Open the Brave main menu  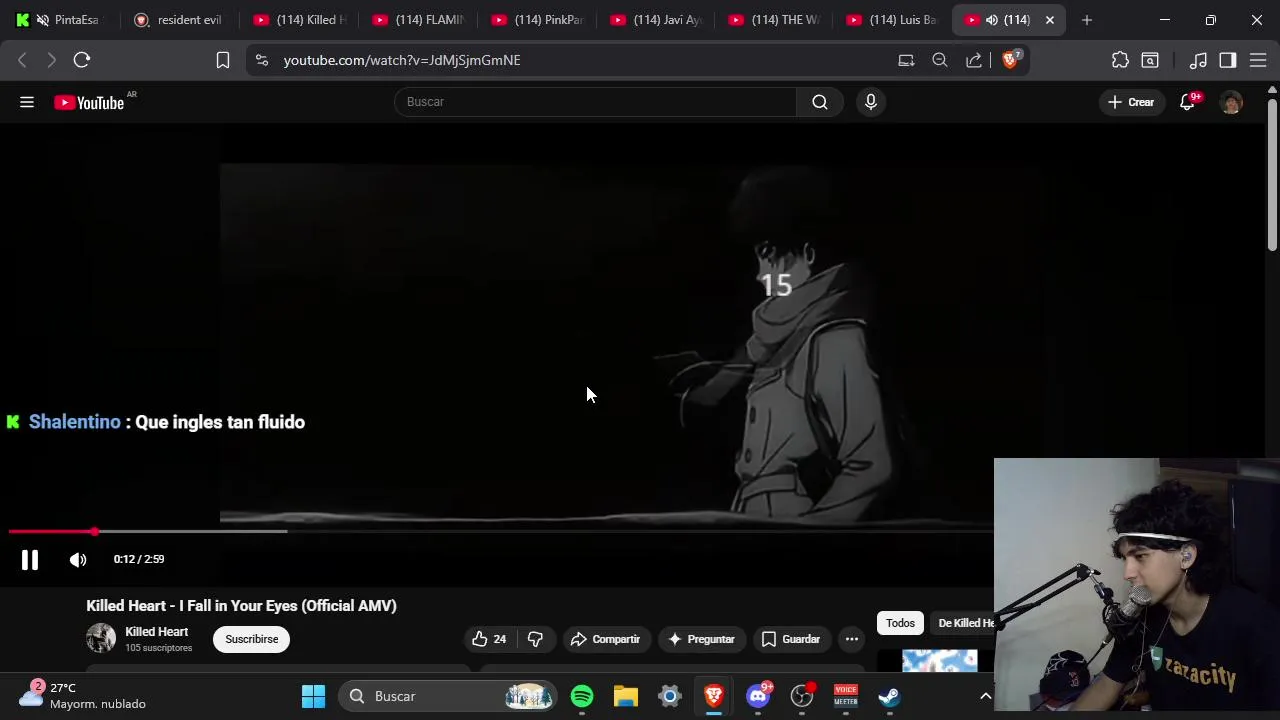click(x=1258, y=60)
